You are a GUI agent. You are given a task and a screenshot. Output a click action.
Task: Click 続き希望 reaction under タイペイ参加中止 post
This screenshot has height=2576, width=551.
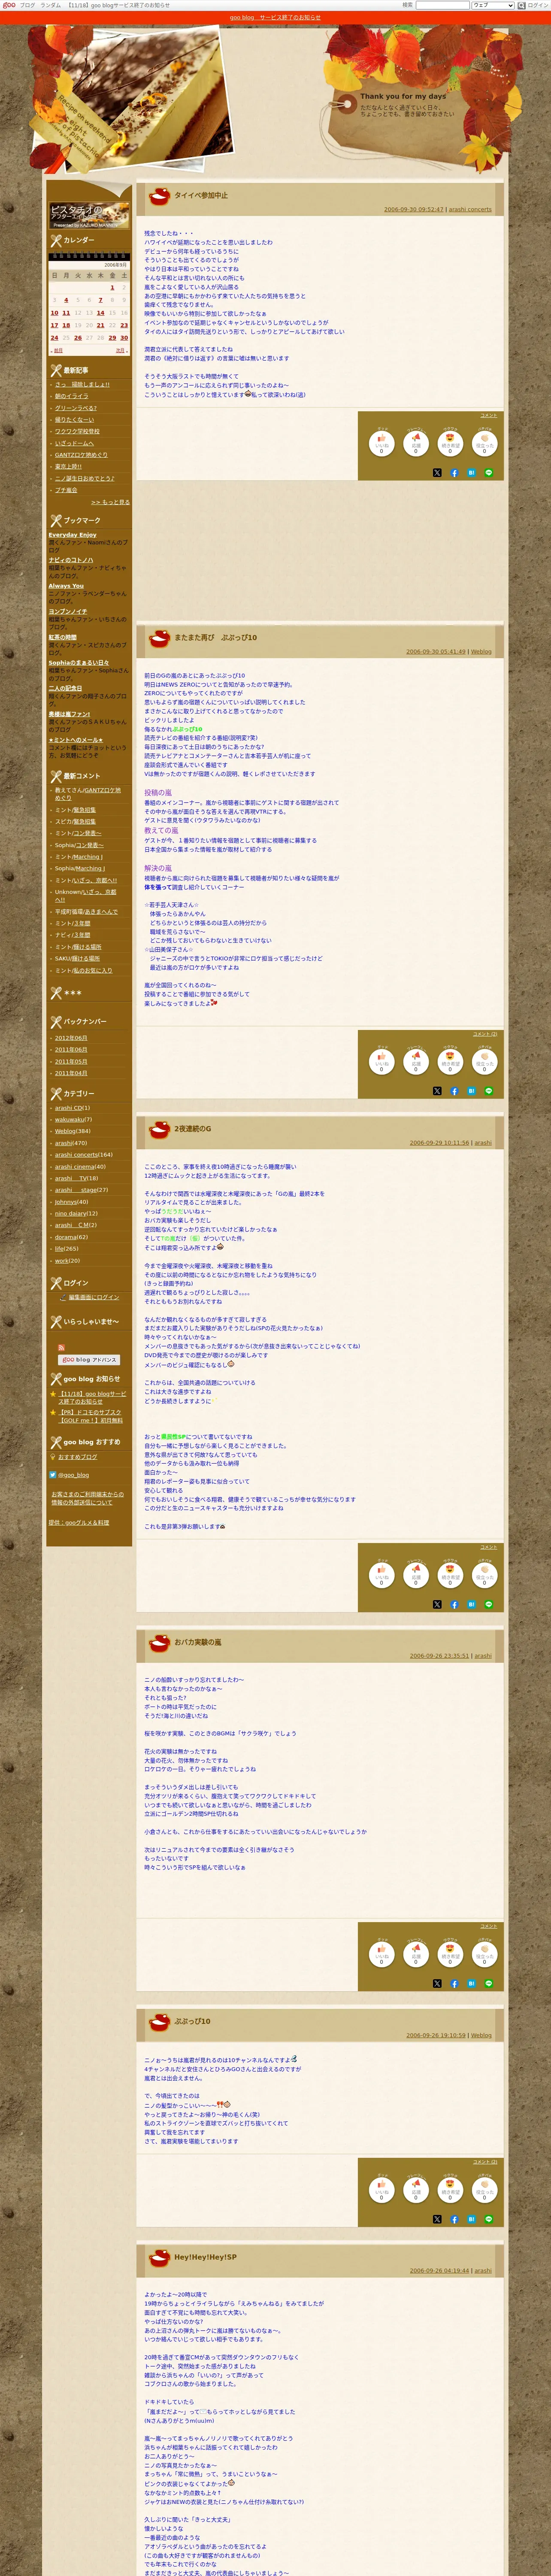(x=450, y=443)
